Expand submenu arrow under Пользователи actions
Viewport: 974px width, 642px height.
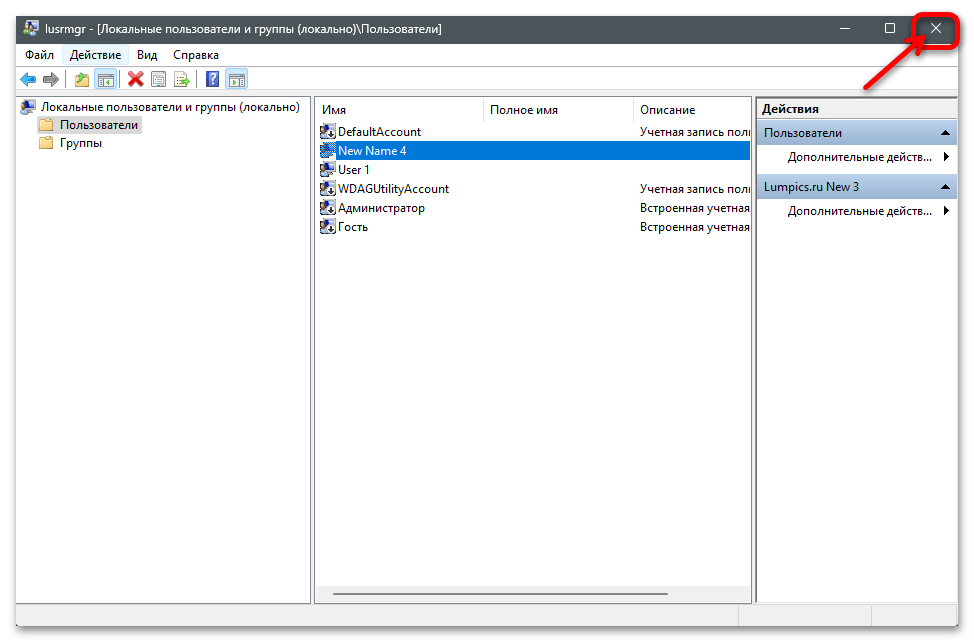pos(947,157)
